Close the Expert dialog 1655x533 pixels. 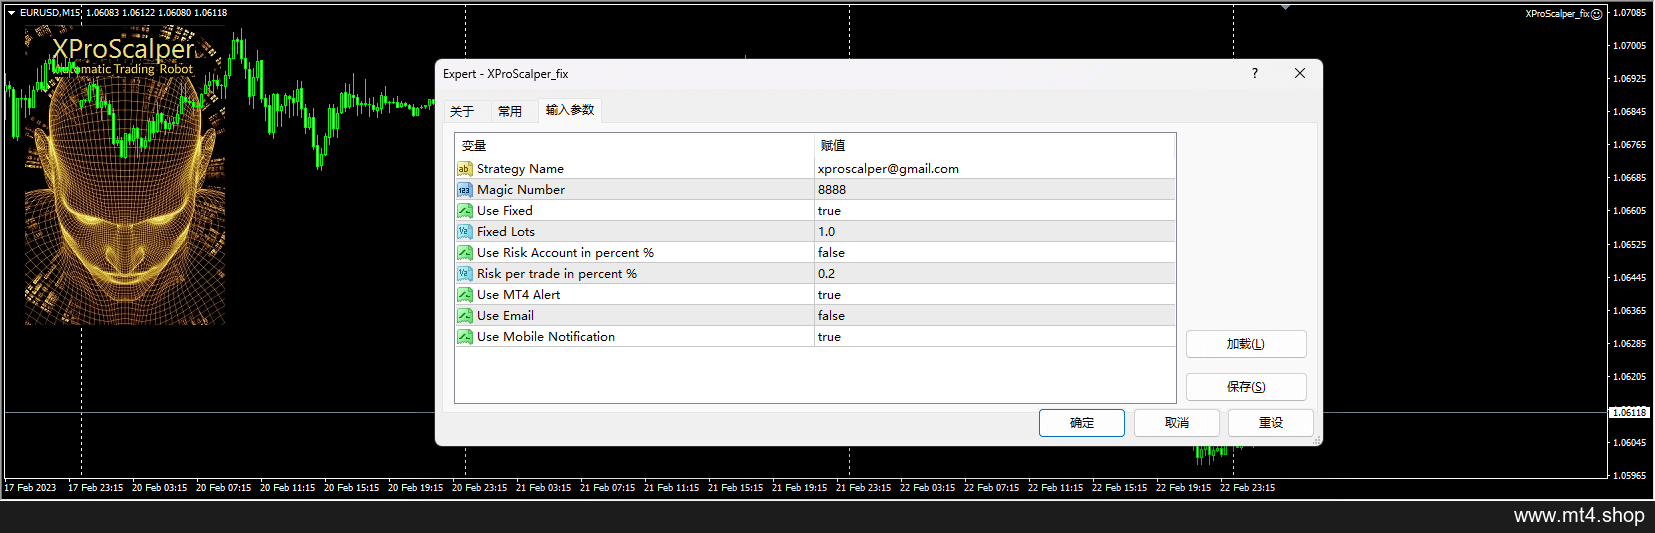click(x=1300, y=73)
